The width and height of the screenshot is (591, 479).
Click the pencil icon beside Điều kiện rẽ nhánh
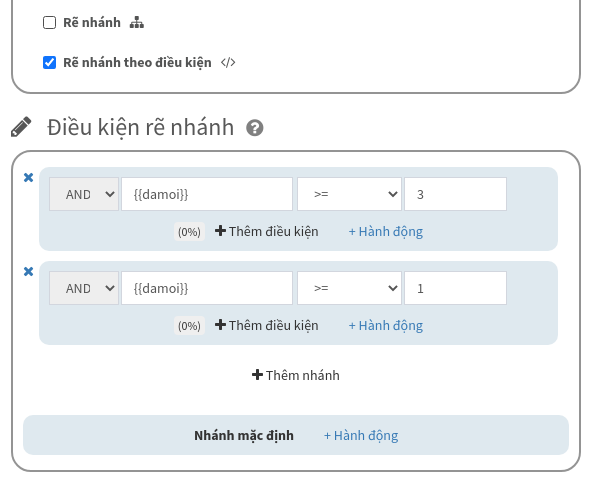[21, 127]
